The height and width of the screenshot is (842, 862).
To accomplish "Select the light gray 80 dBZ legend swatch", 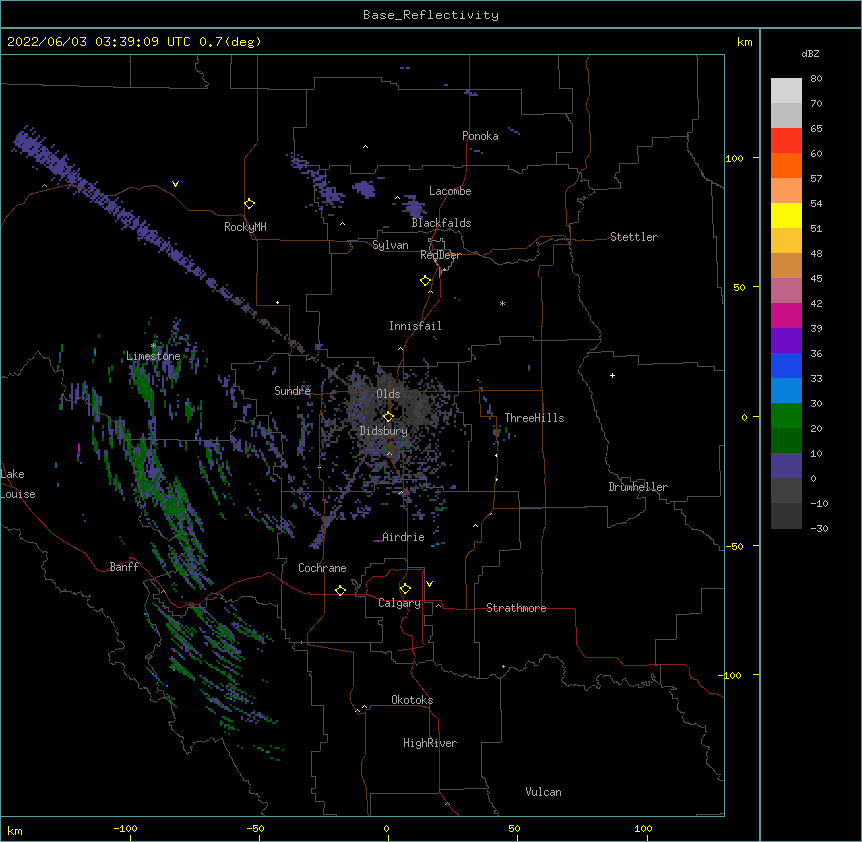I will (786, 90).
